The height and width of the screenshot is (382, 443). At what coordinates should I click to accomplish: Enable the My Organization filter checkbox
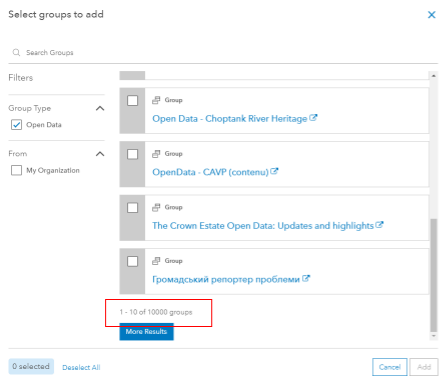[16, 170]
